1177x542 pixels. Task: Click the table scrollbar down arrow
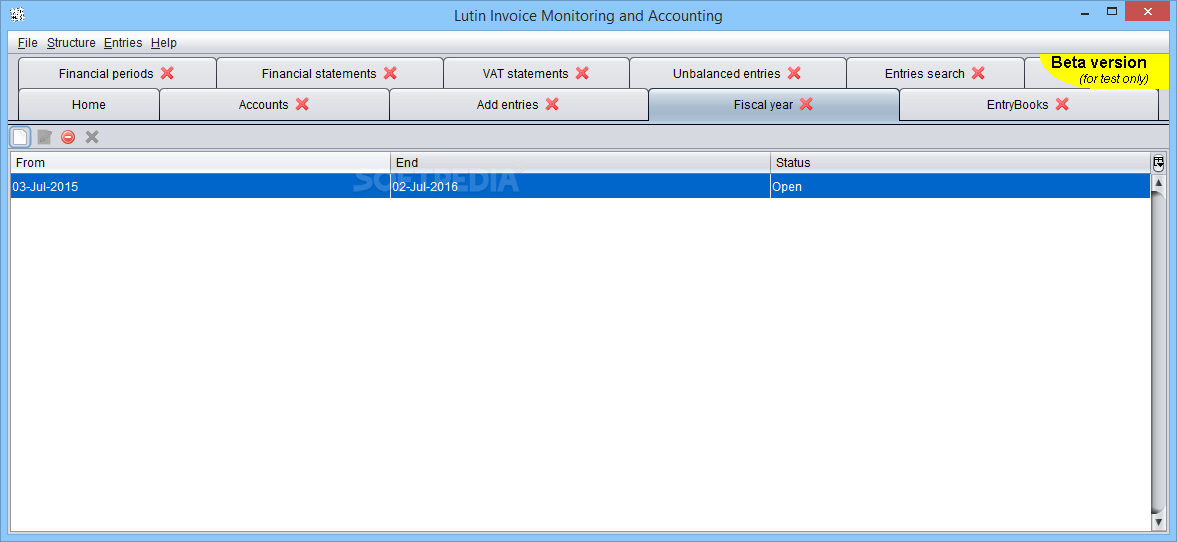point(1158,521)
